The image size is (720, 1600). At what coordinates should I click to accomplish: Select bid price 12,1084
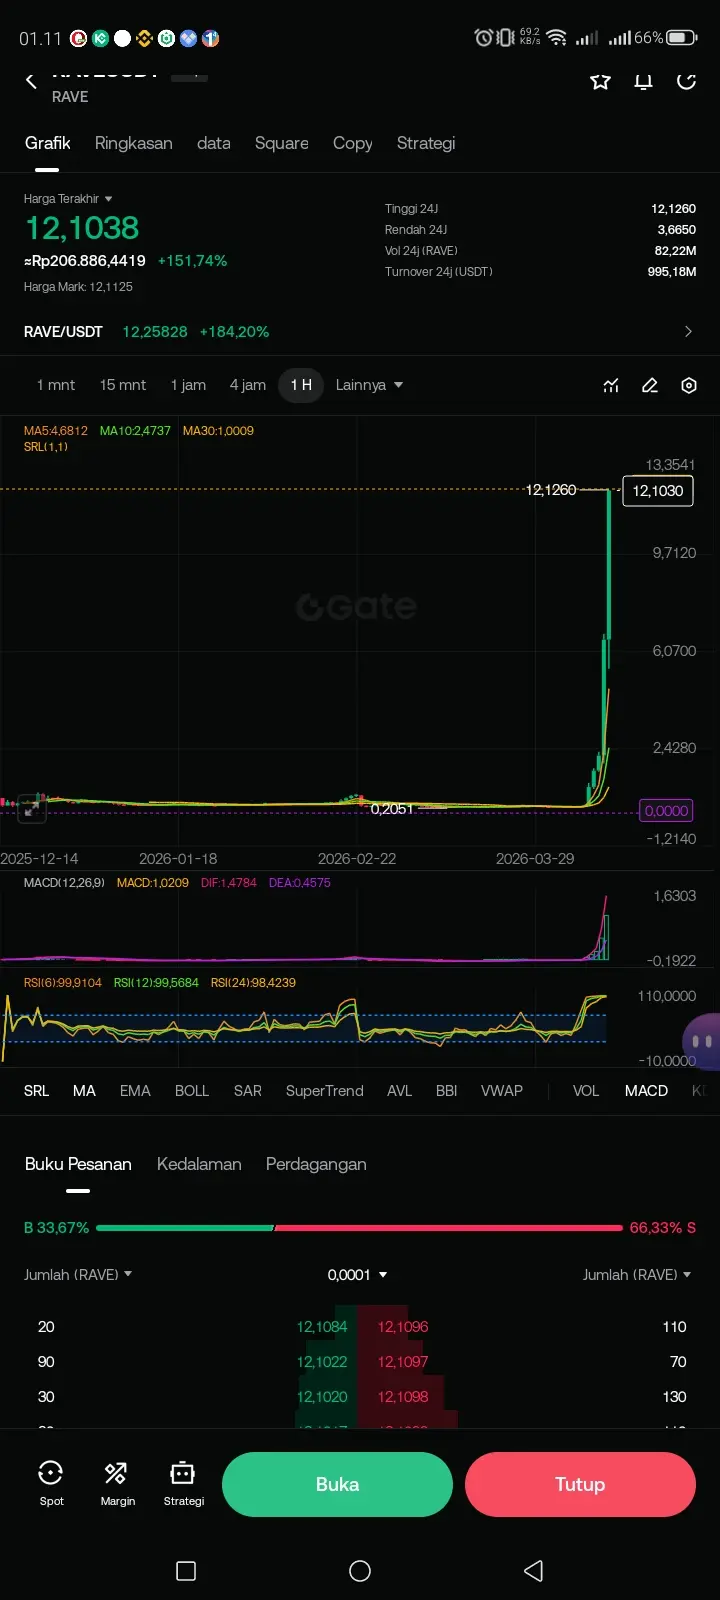pyautogui.click(x=322, y=1327)
